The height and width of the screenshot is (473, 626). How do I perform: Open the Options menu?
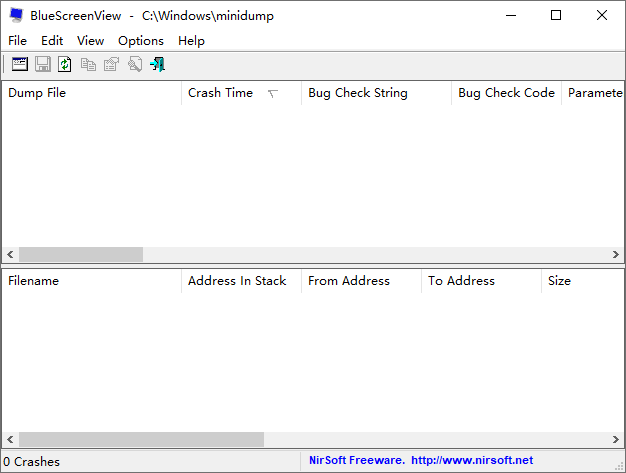[x=140, y=41]
